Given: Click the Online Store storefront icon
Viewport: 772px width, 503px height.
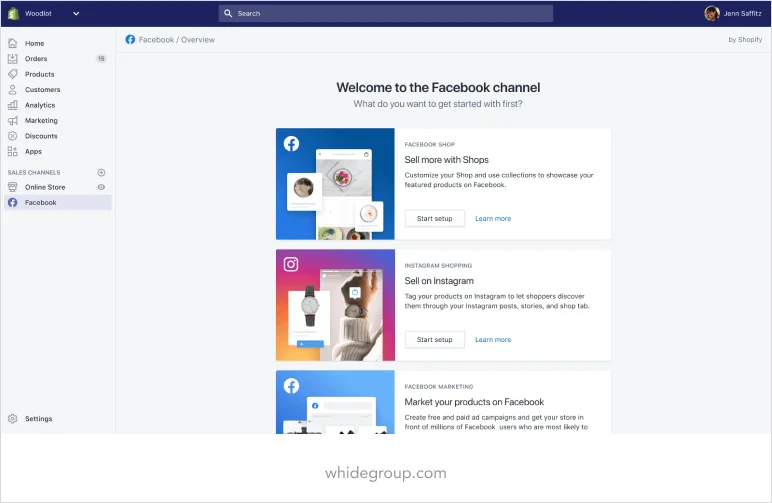Looking at the screenshot, I should pos(13,187).
